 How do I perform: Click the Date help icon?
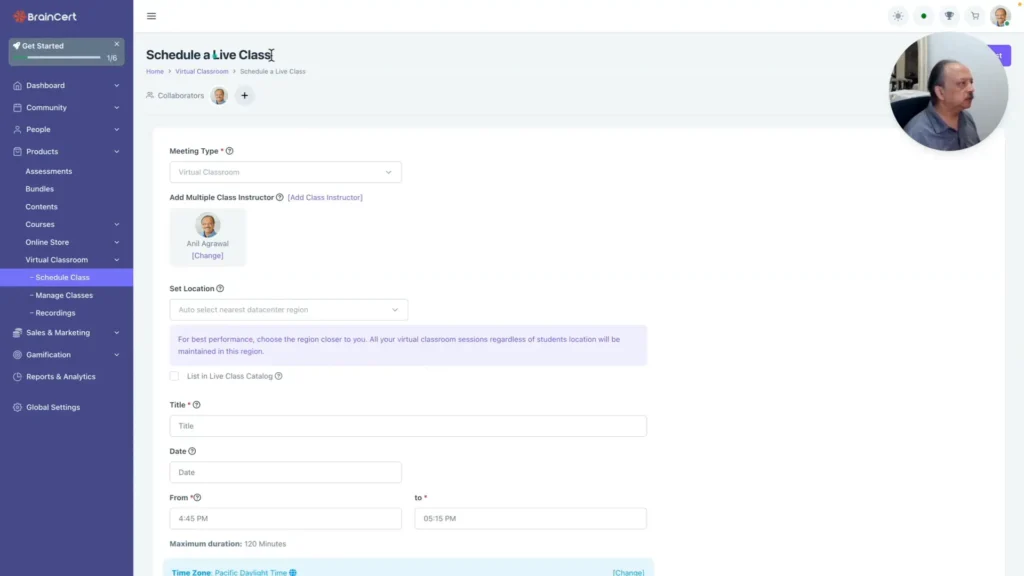pos(192,451)
